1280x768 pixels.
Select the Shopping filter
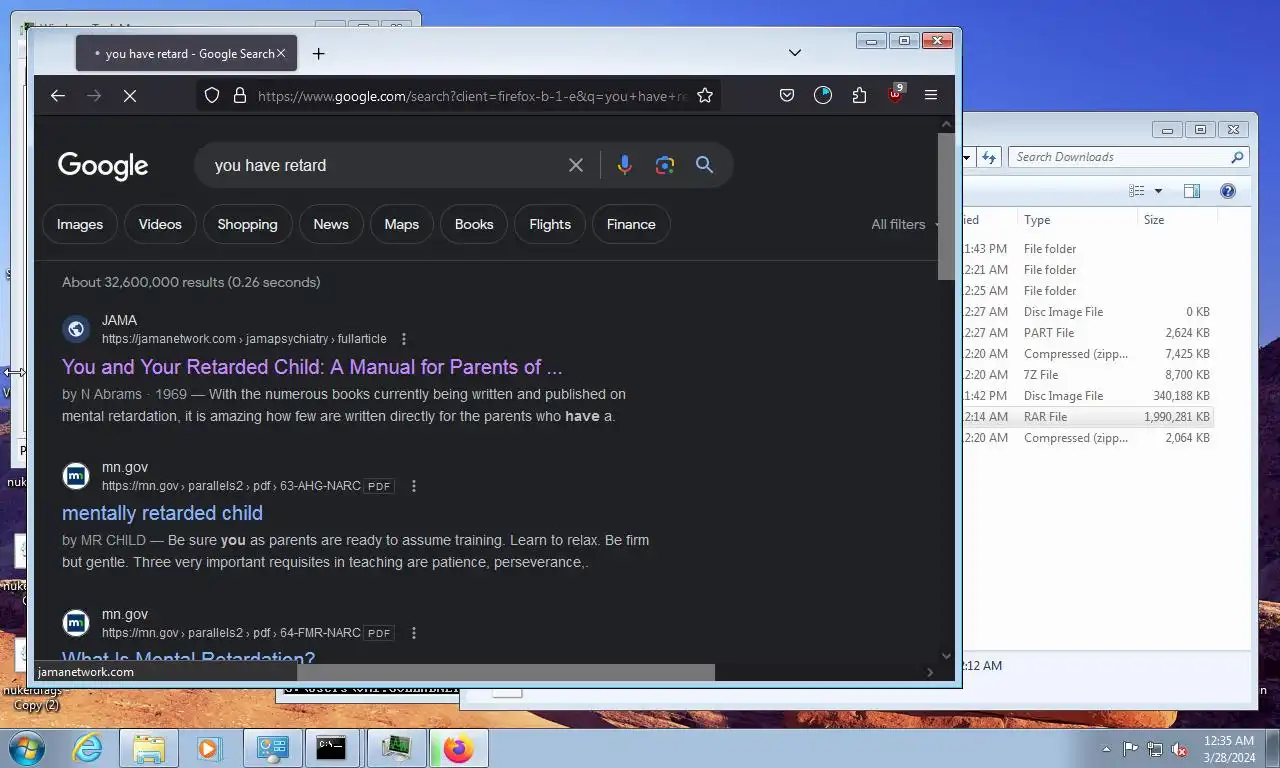point(247,224)
